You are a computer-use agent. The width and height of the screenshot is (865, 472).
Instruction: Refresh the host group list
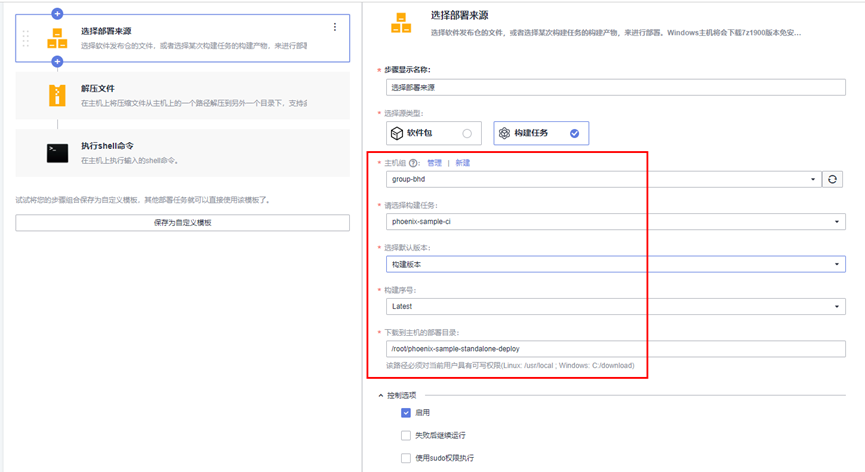pos(832,179)
